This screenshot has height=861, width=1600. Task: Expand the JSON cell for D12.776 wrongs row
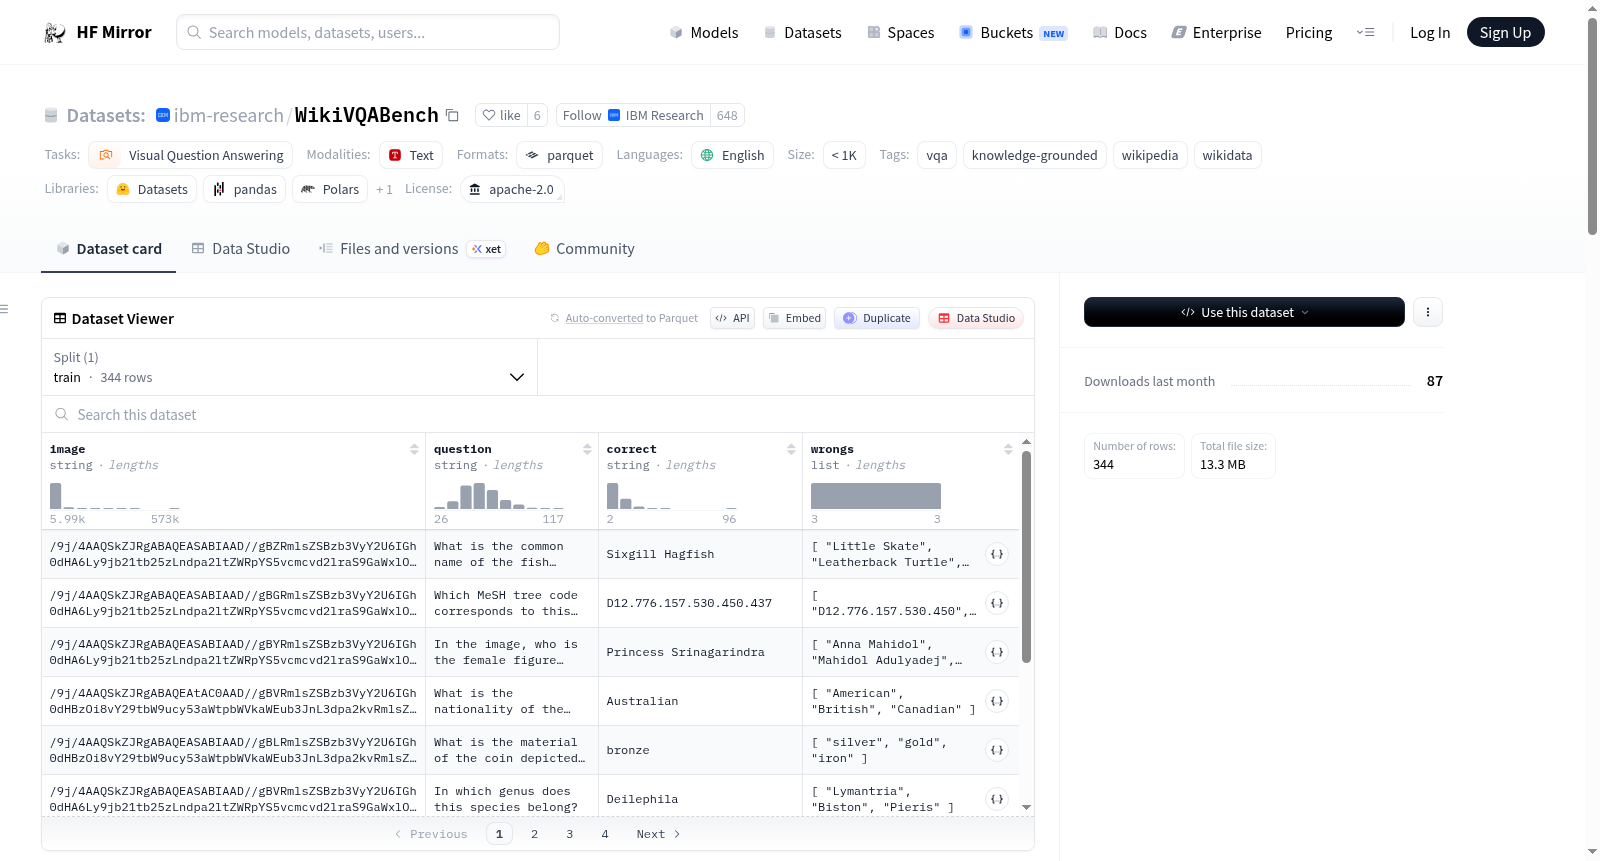coord(997,603)
